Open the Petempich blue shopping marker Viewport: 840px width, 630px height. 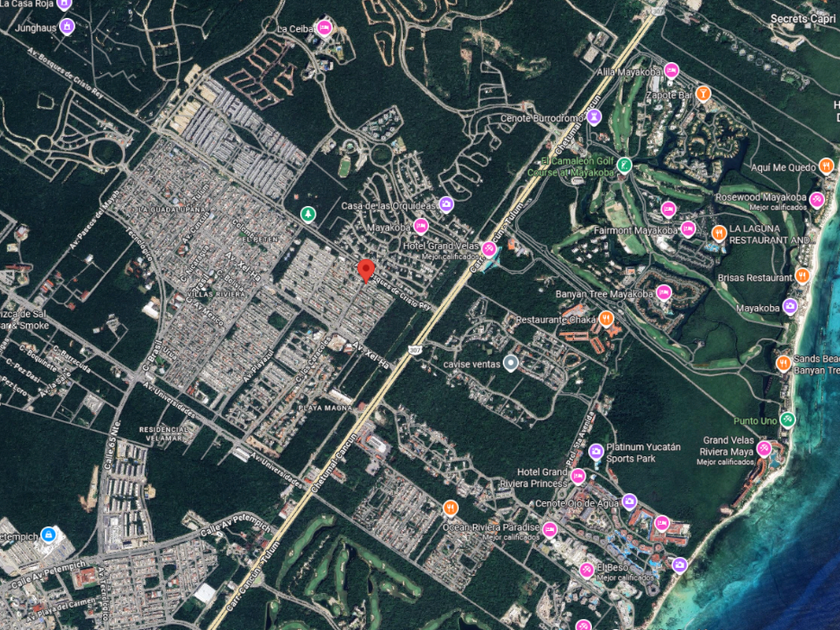coord(49,535)
